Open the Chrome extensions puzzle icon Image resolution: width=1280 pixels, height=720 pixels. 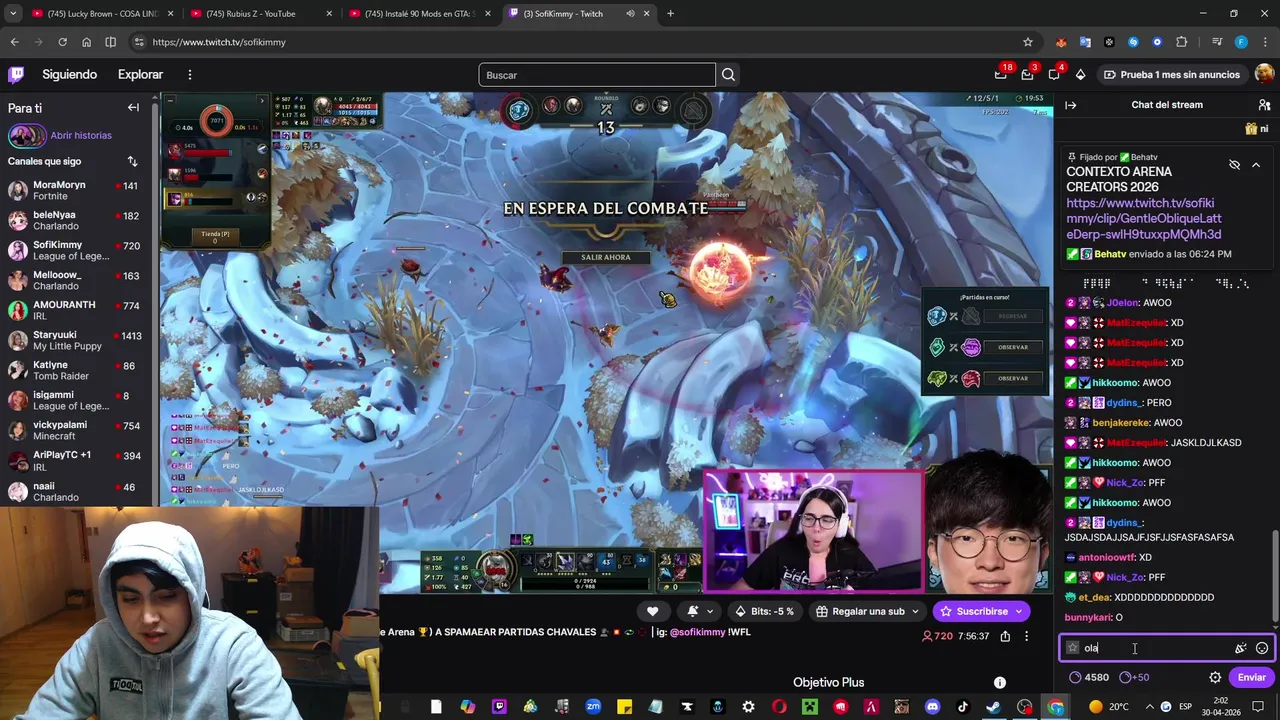pyautogui.click(x=1181, y=42)
